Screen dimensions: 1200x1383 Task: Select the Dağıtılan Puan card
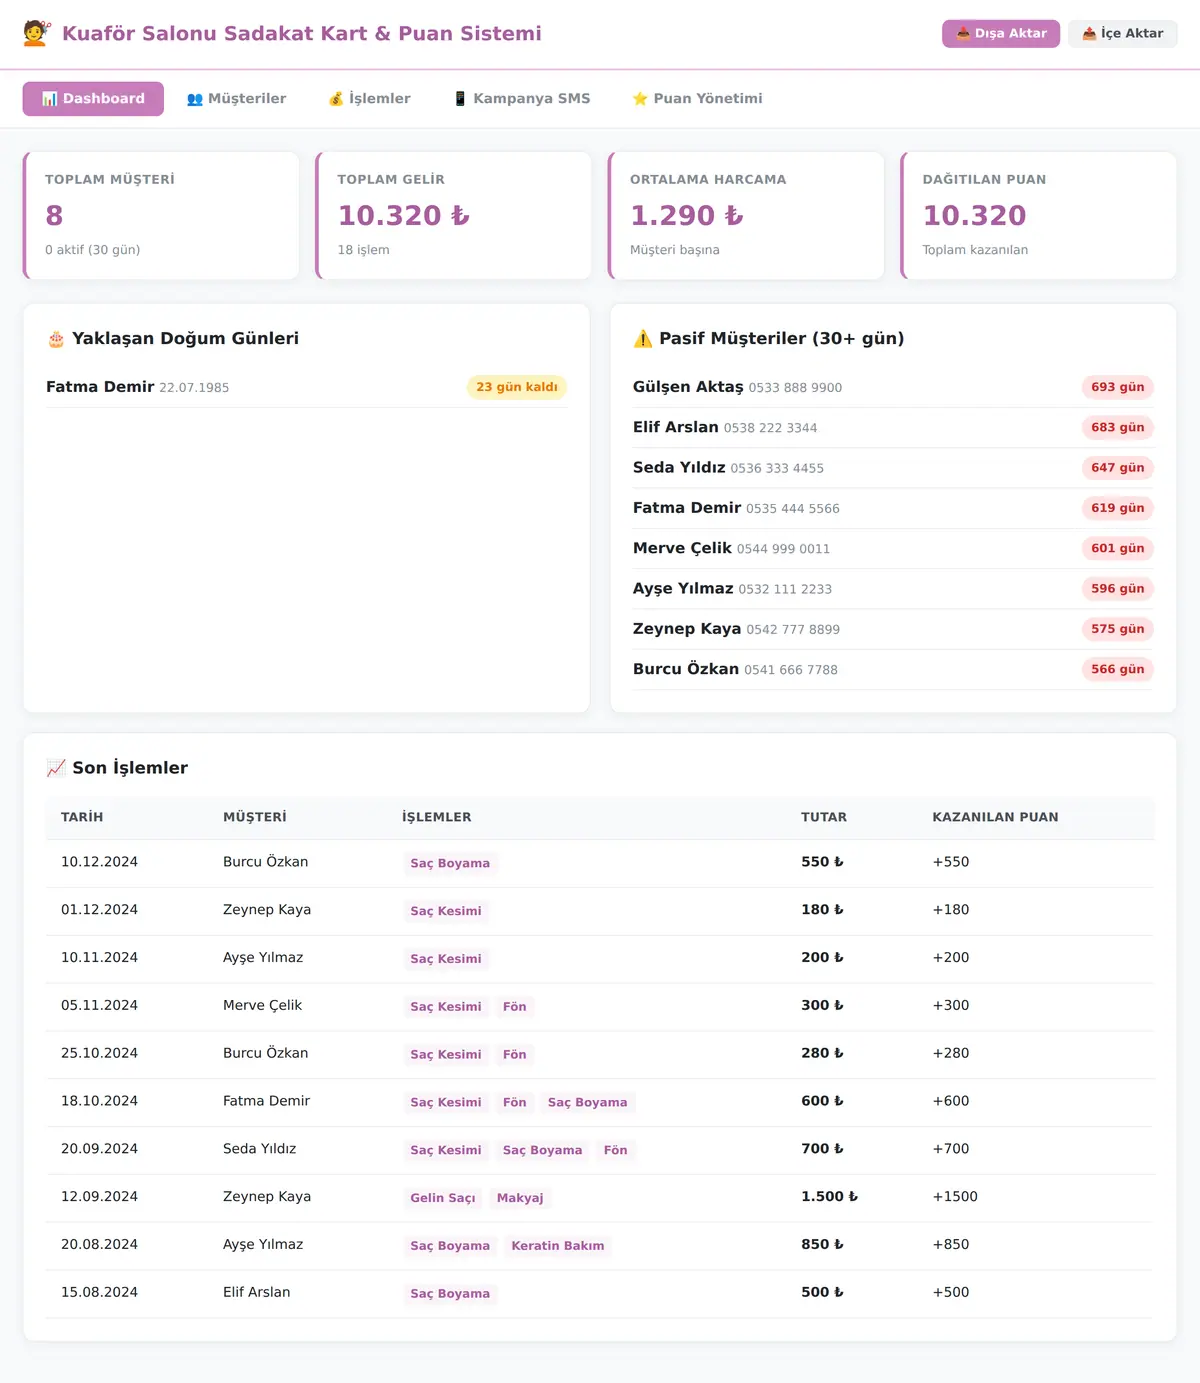pos(1038,216)
